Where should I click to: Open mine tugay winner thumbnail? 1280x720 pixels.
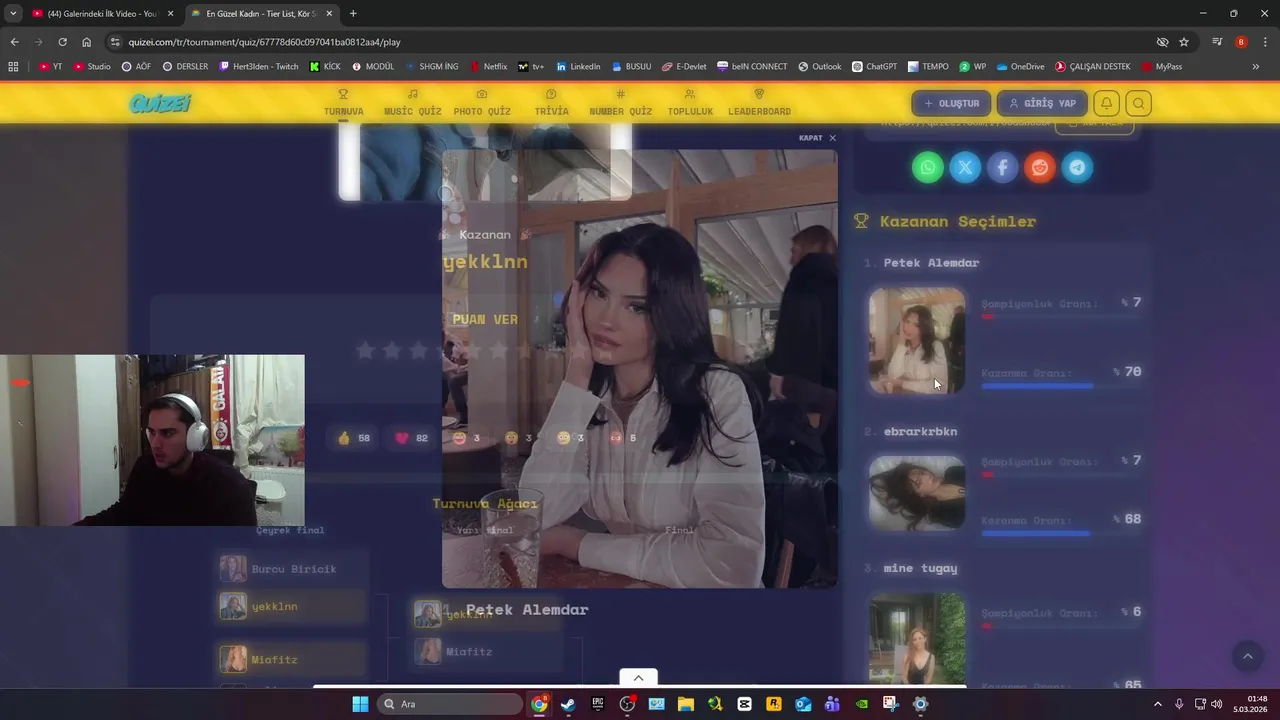(917, 640)
